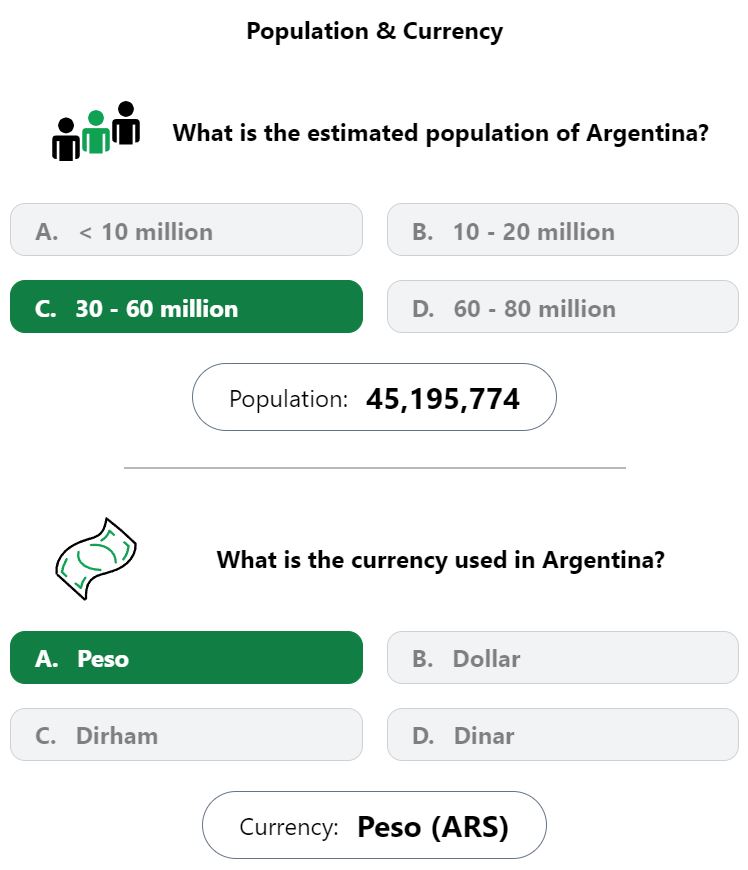Select answer A. < 10 million
This screenshot has height=870, width=748.
pyautogui.click(x=186, y=230)
